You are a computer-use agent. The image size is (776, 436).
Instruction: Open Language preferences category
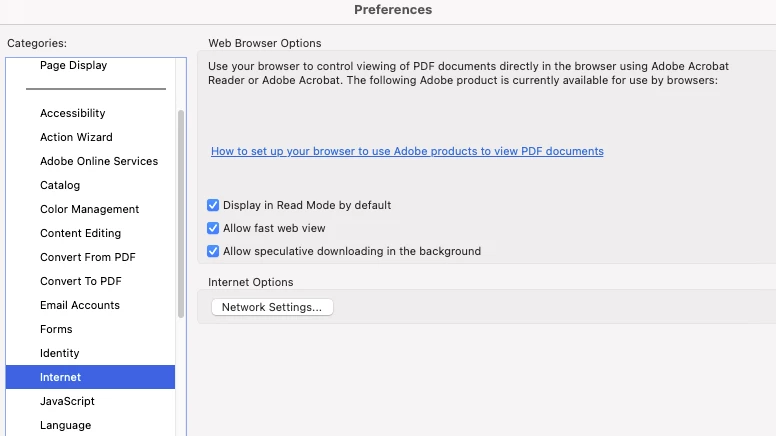(65, 425)
